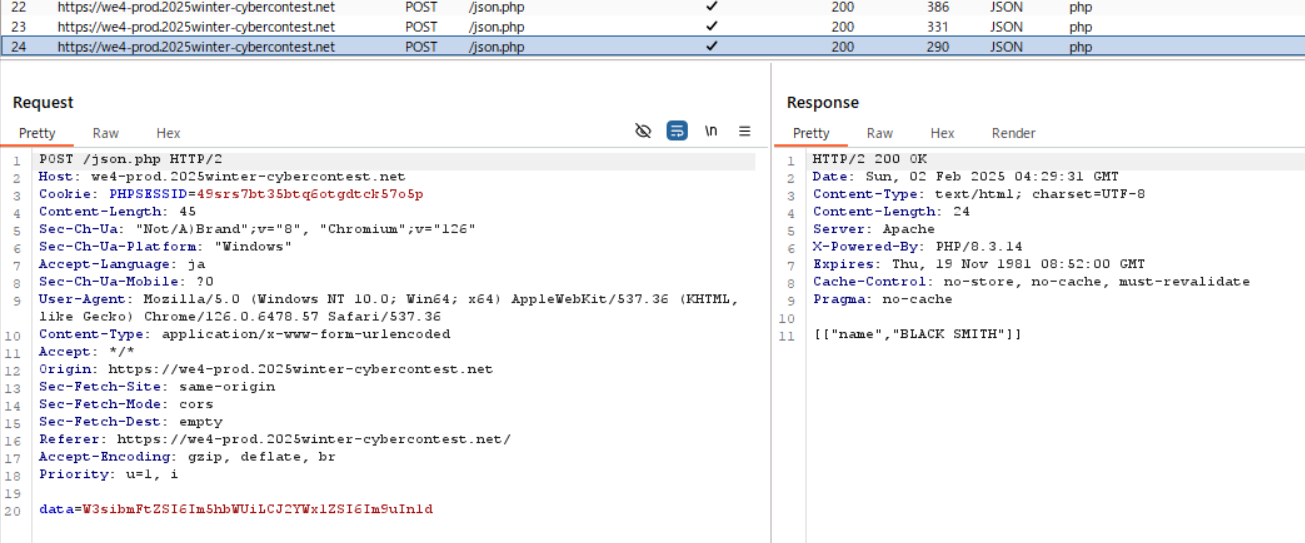This screenshot has width=1305, height=543.
Task: Click length value 290 in row 24
Action: click(x=938, y=46)
